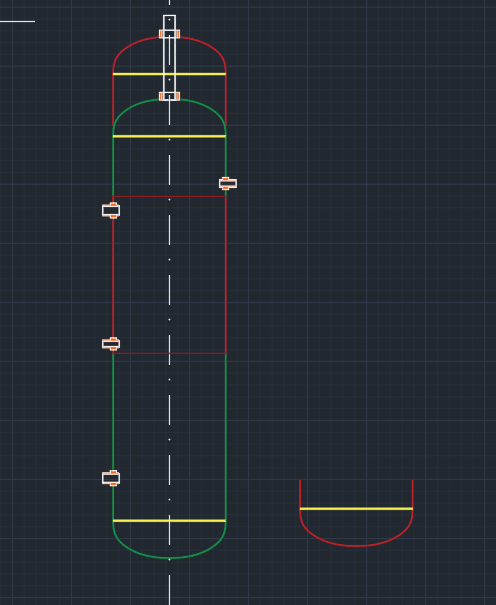
Task: Click the white vertical pipe at the top
Action: coord(169,58)
